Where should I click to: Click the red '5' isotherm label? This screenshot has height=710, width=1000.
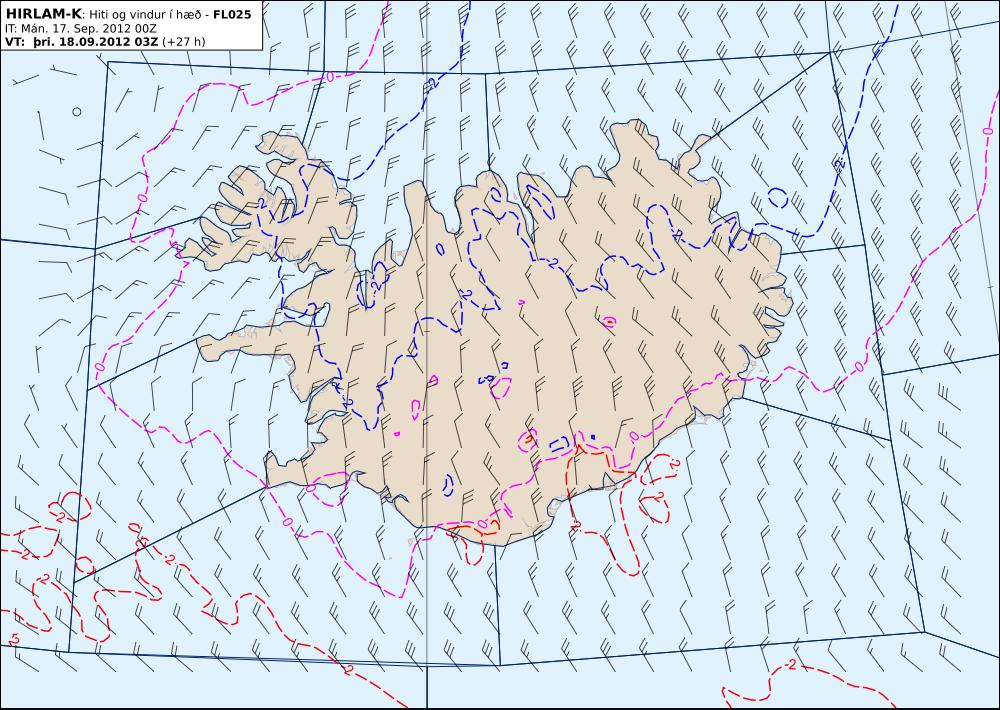[x=15, y=638]
